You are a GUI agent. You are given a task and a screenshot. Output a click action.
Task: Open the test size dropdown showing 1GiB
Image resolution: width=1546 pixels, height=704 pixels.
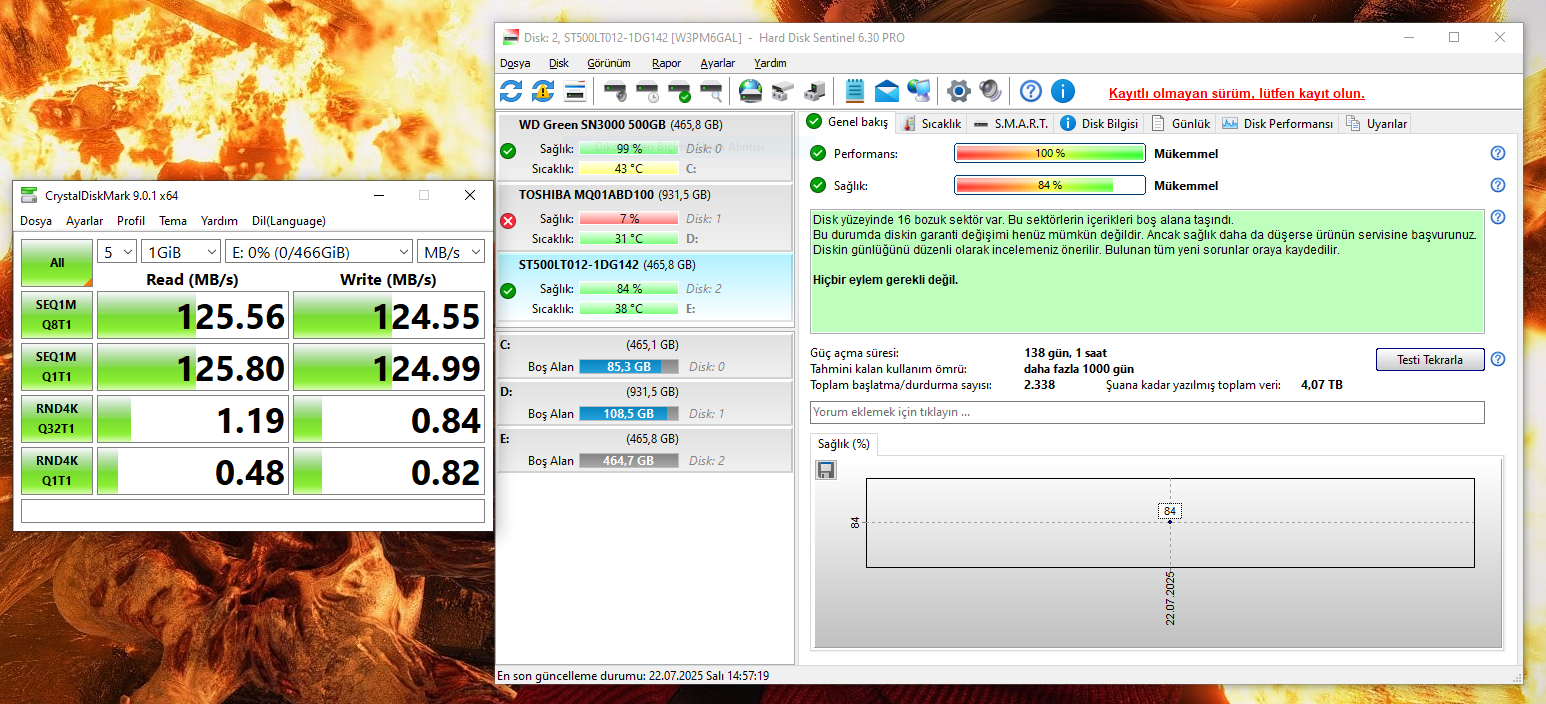click(181, 252)
